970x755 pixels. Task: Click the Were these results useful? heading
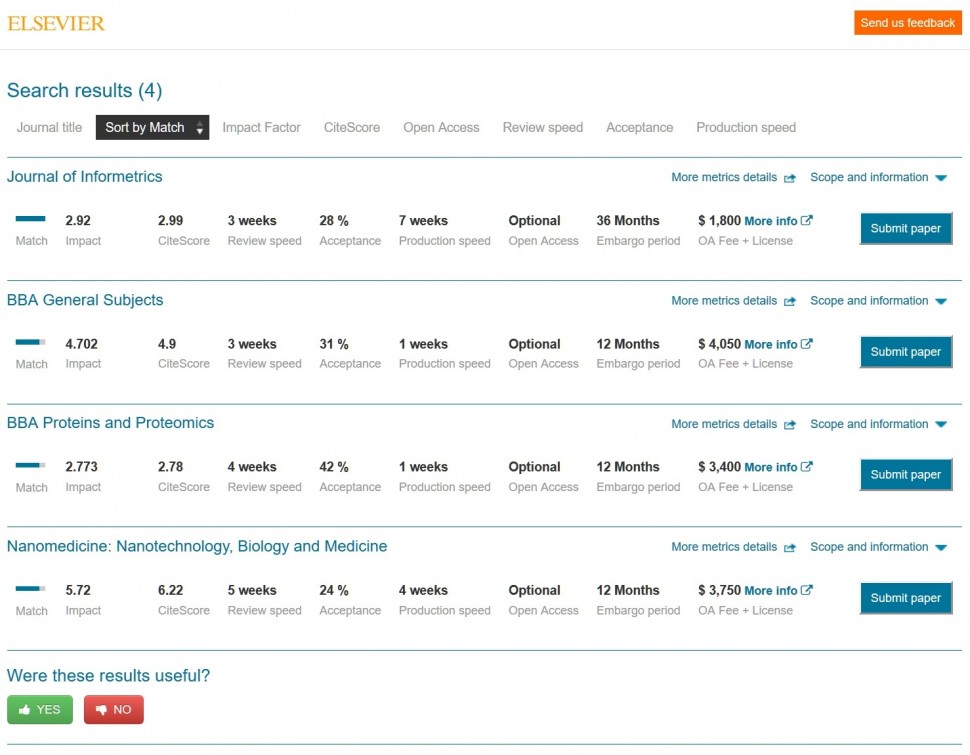(108, 676)
